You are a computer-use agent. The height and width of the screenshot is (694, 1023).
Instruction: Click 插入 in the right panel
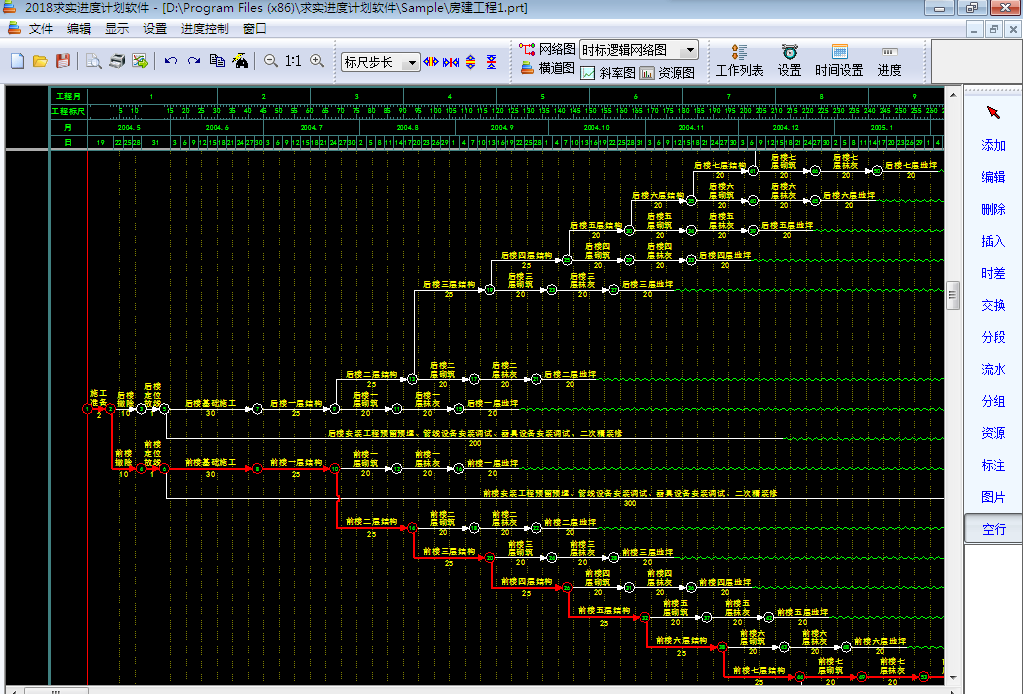pos(993,241)
